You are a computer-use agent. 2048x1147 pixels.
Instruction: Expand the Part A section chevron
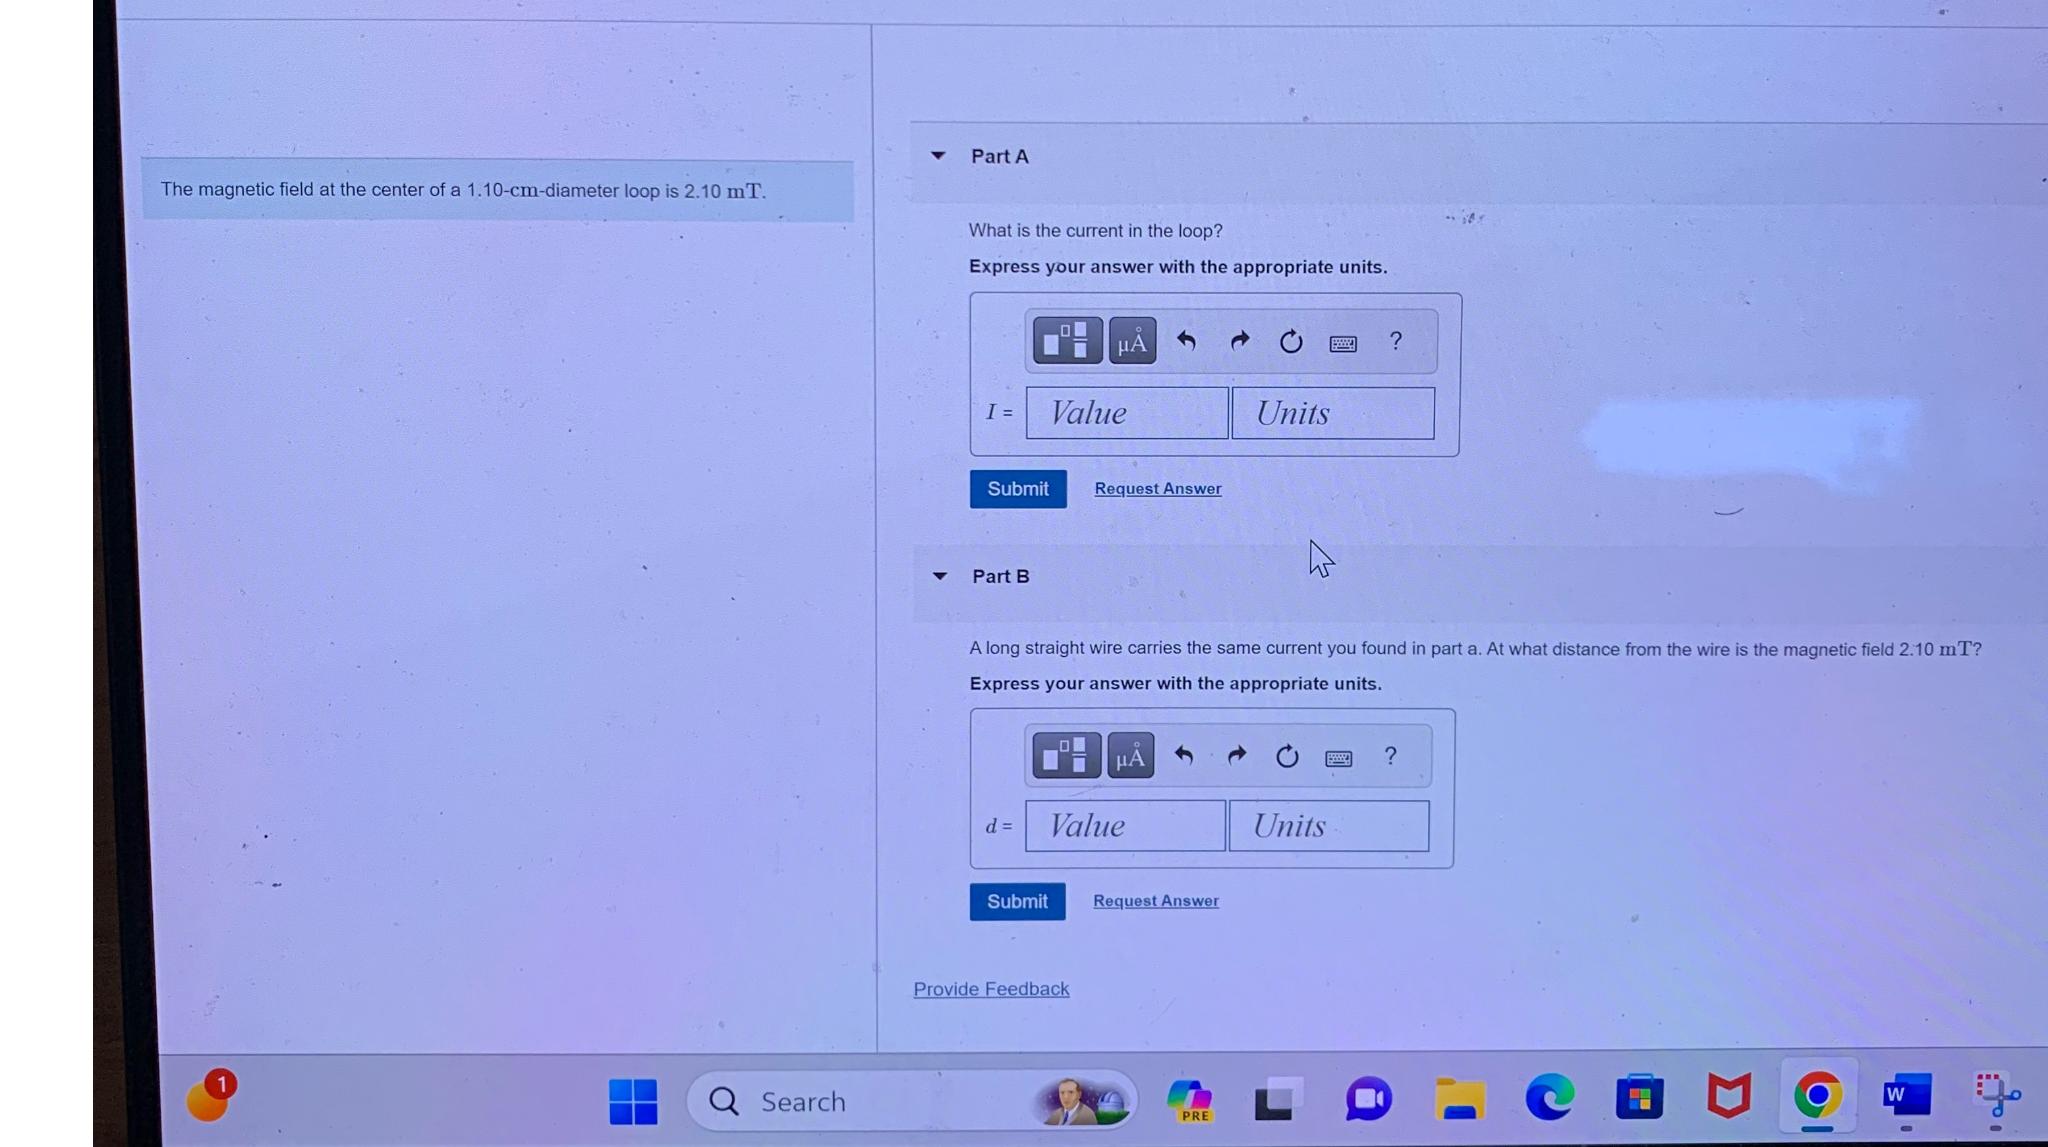(x=940, y=155)
